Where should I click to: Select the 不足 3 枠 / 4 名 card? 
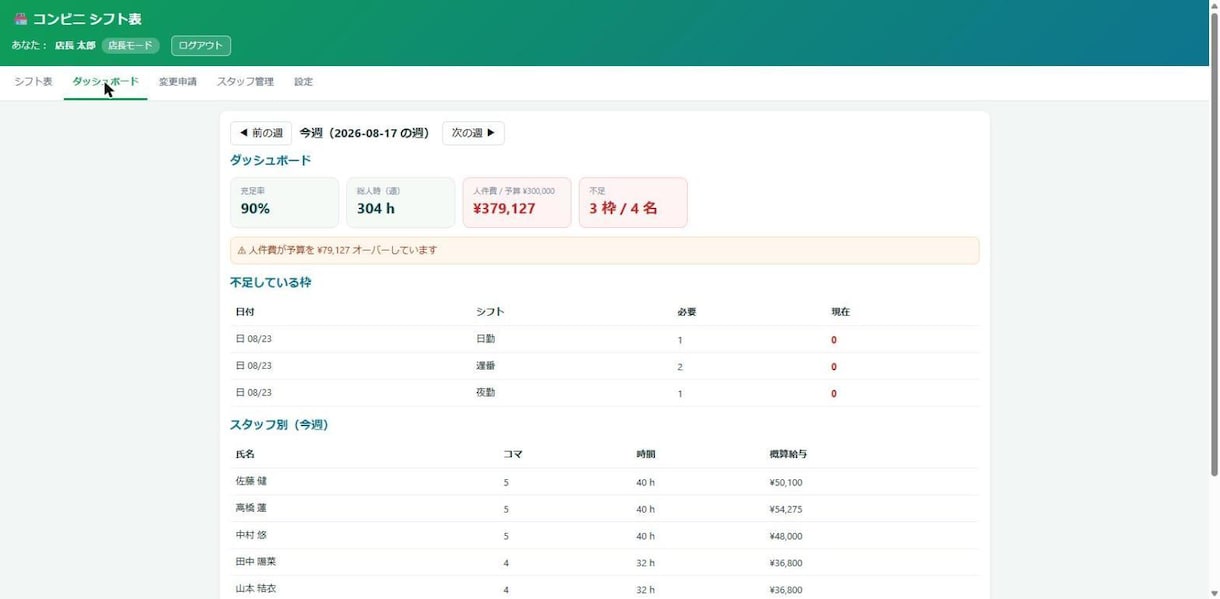pyautogui.click(x=633, y=202)
